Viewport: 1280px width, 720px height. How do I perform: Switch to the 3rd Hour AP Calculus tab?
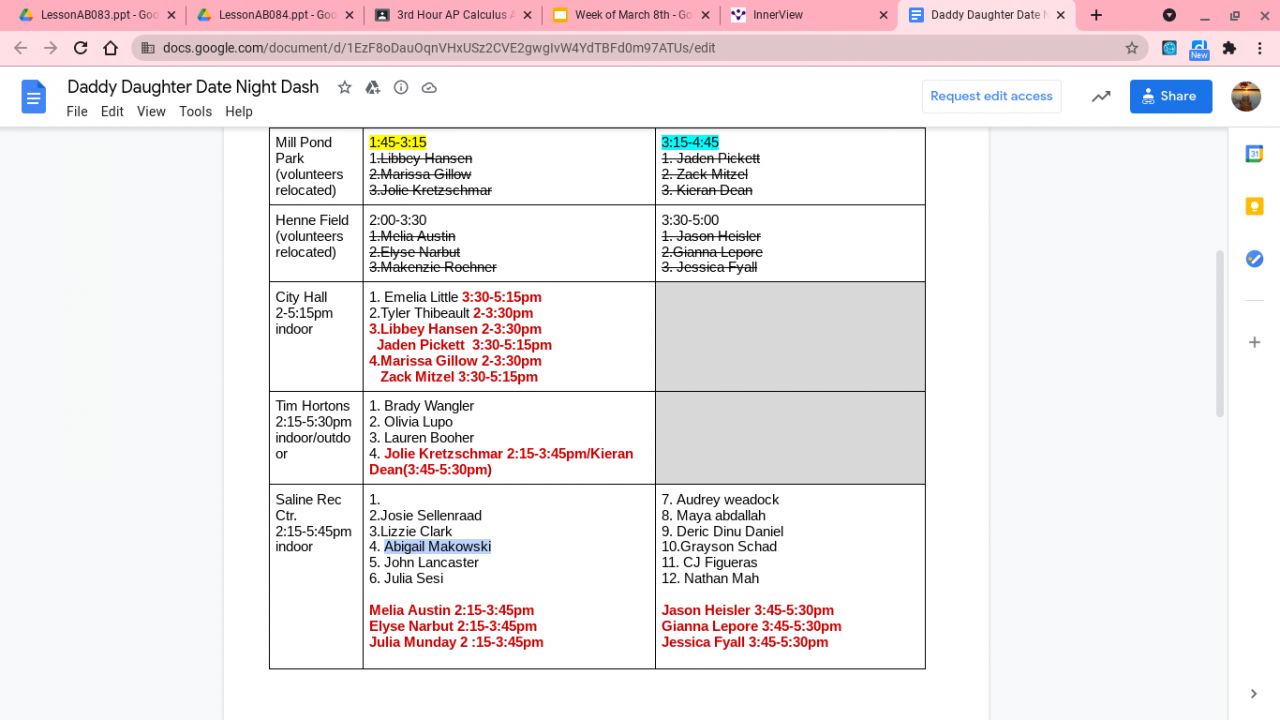click(452, 15)
